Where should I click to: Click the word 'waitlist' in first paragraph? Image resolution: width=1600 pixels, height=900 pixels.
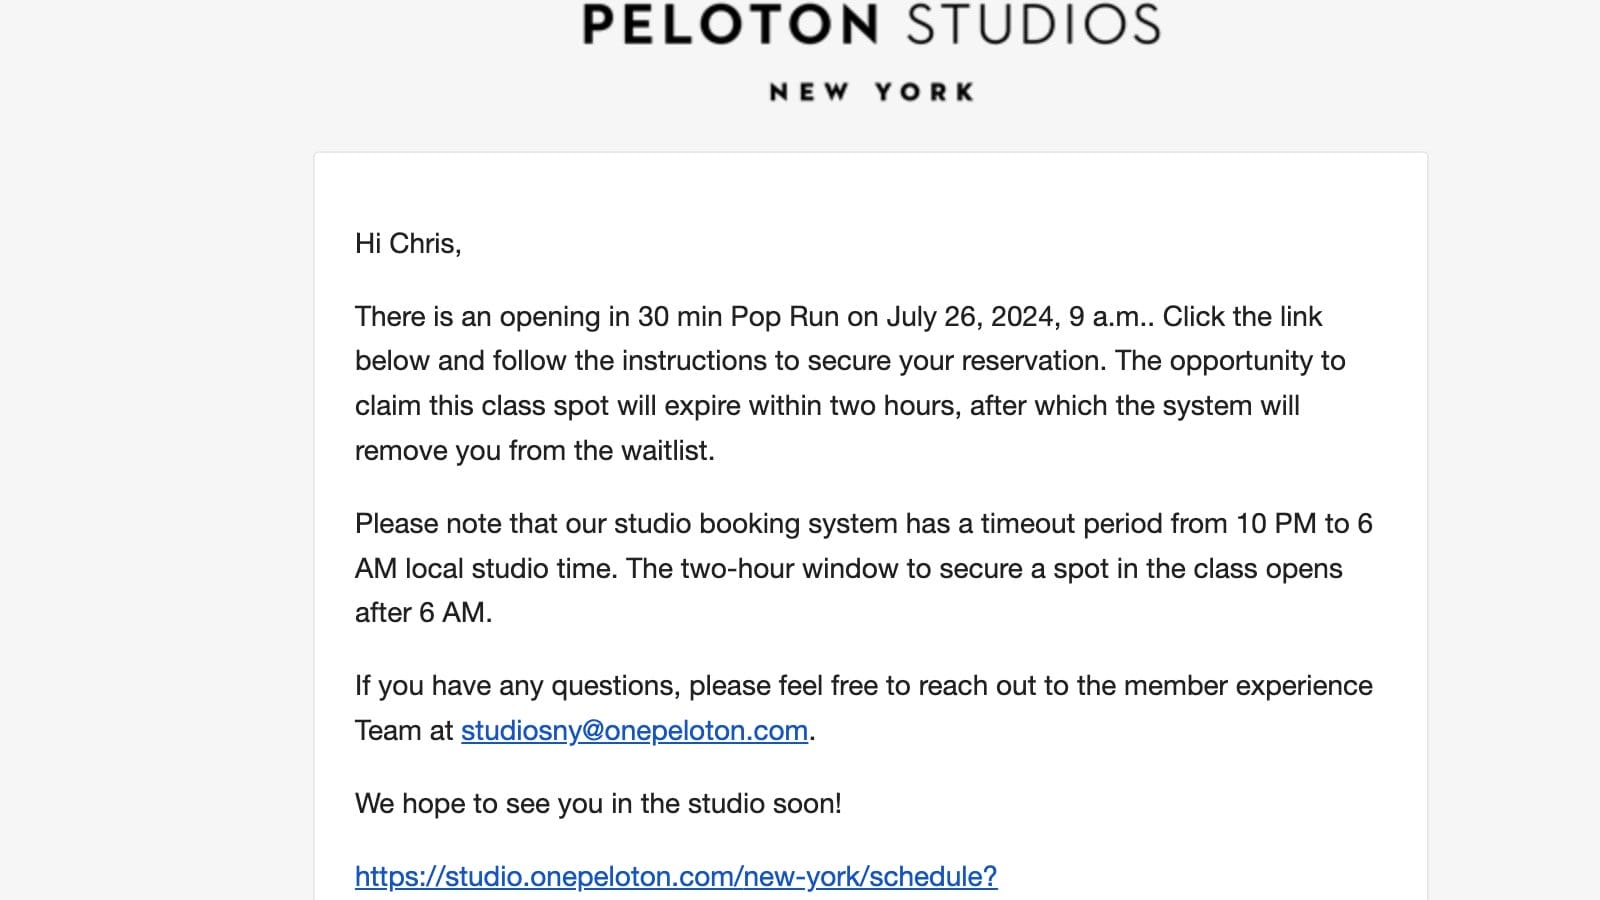[x=665, y=451]
